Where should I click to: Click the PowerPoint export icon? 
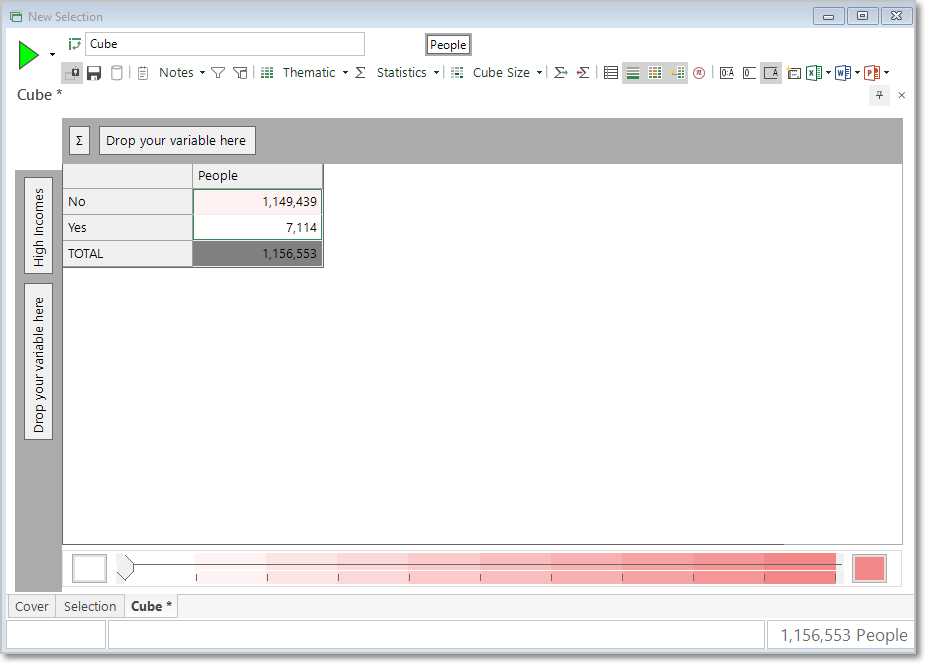872,73
